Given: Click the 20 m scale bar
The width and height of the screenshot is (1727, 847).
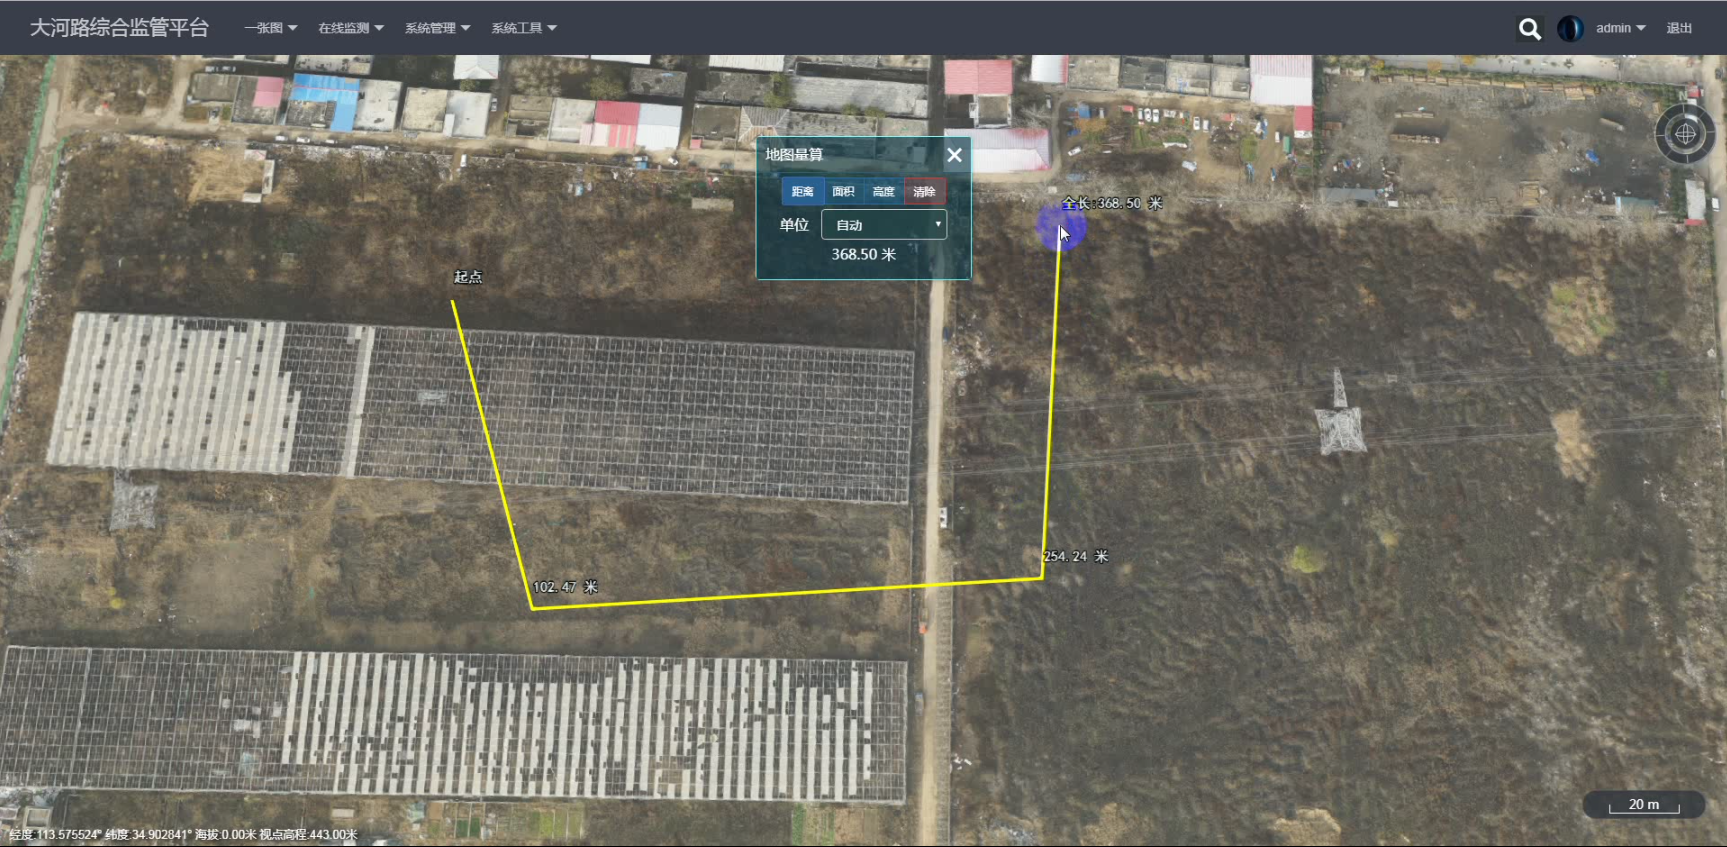Looking at the screenshot, I should pyautogui.click(x=1643, y=805).
